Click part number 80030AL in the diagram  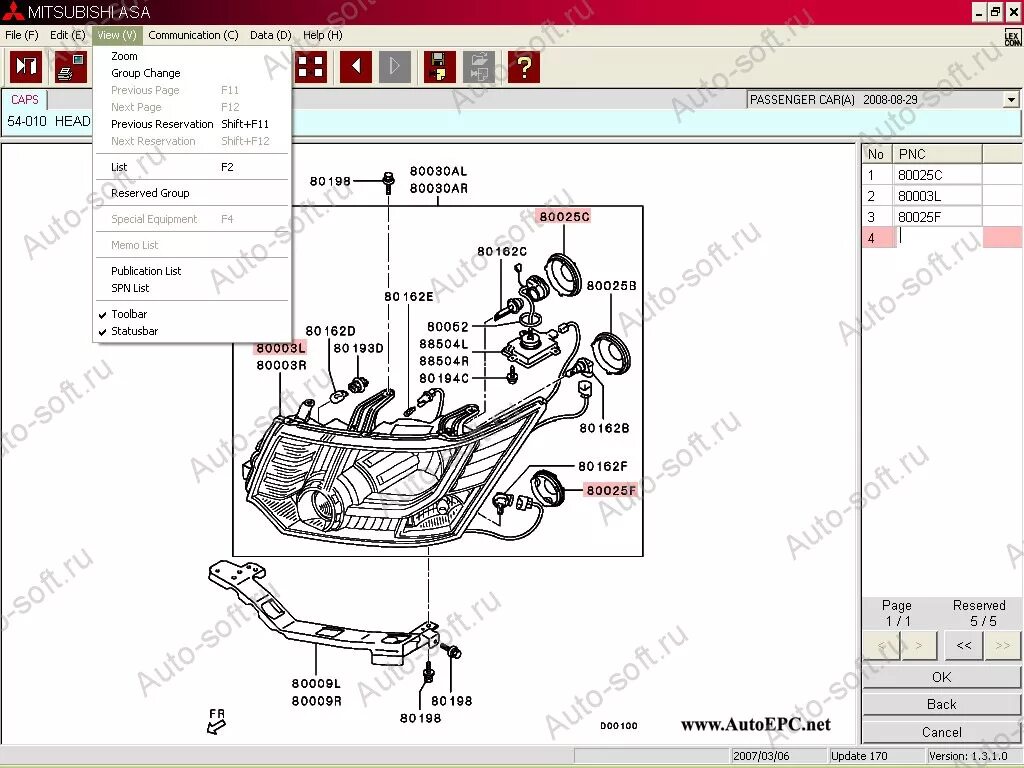[438, 171]
